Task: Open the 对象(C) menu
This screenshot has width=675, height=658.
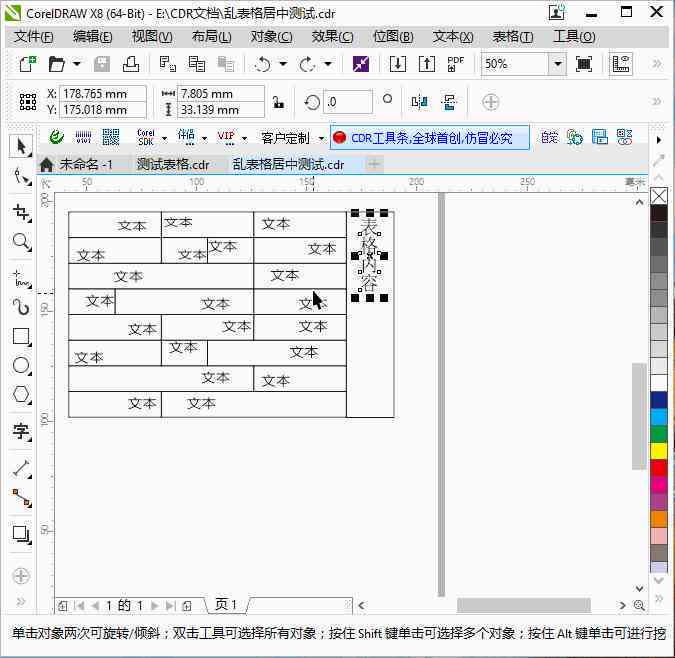Action: [271, 37]
